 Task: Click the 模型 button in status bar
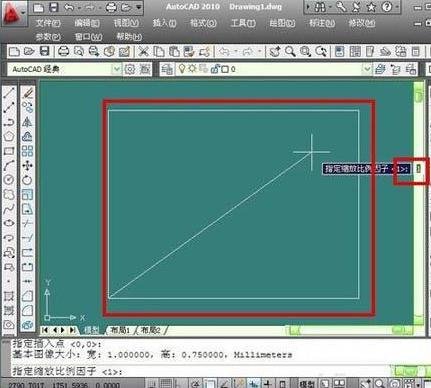307,384
